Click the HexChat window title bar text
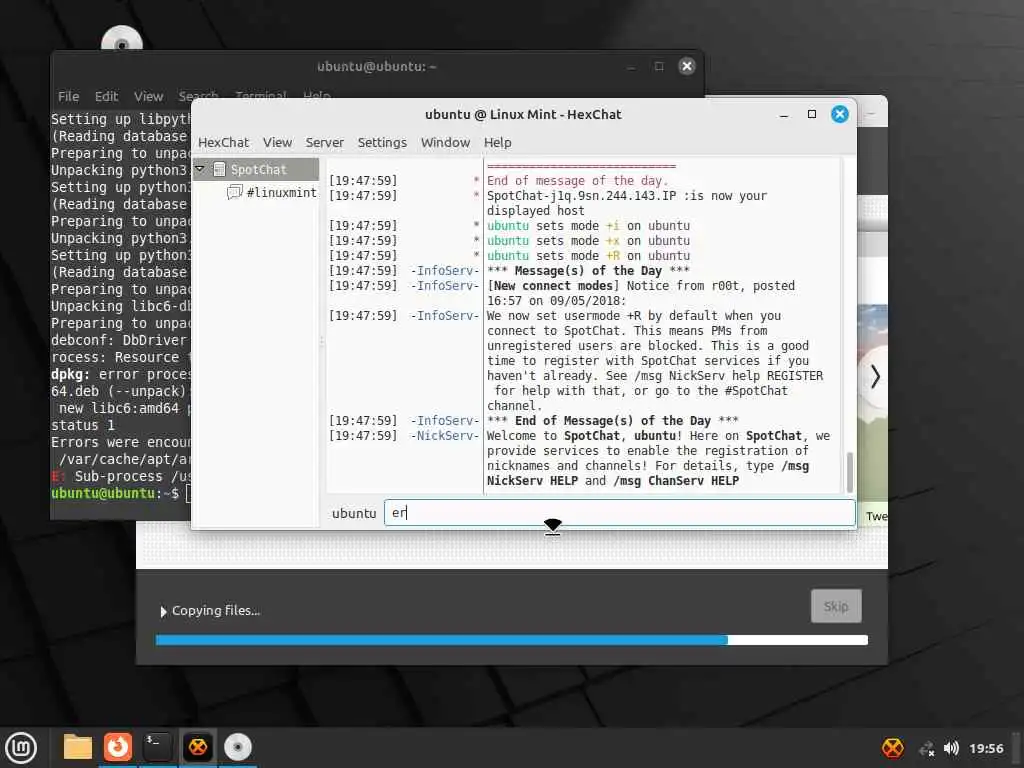The image size is (1024, 768). coord(523,114)
